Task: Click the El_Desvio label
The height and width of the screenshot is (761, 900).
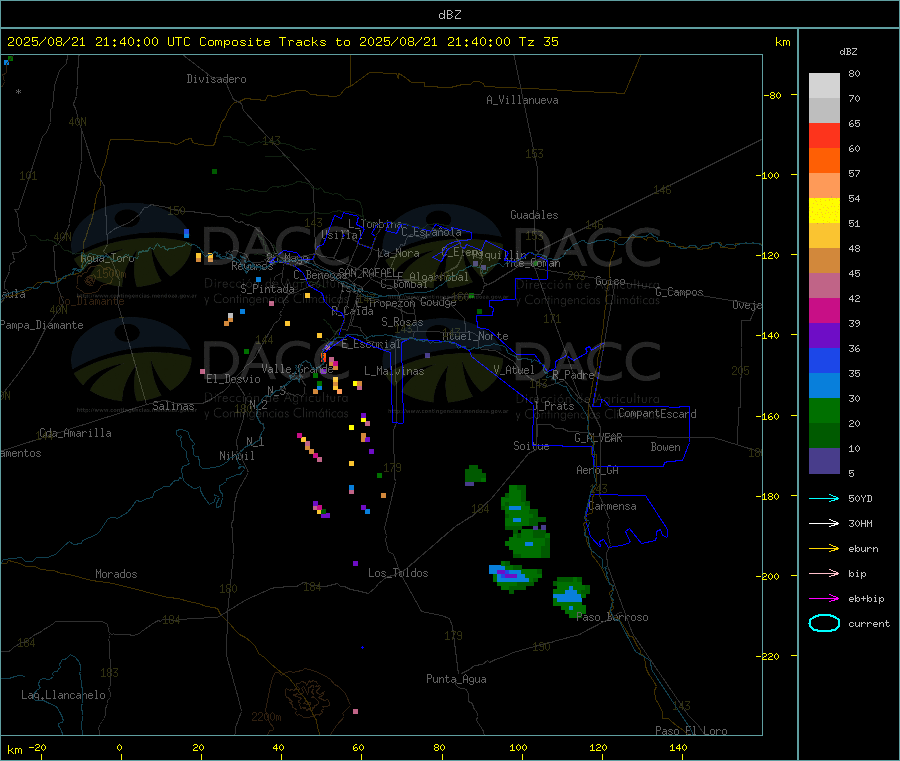Action: pyautogui.click(x=233, y=379)
